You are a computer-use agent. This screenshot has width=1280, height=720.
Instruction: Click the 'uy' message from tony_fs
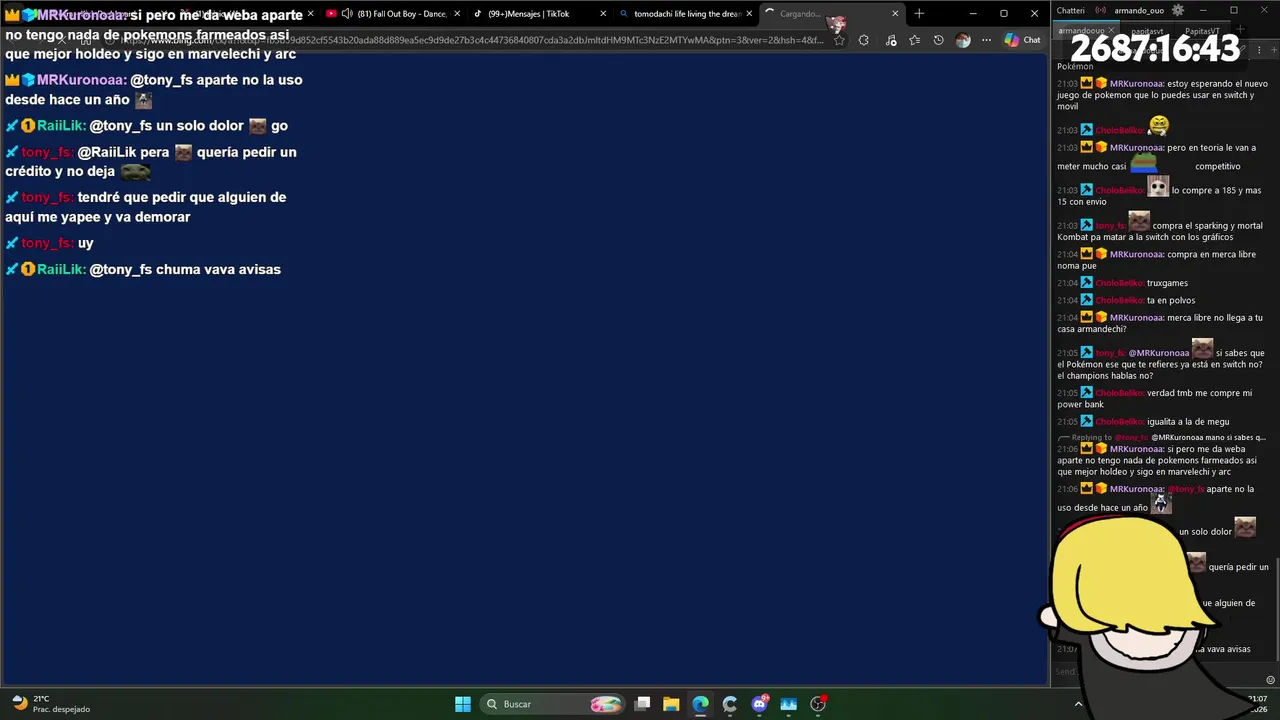pyautogui.click(x=85, y=243)
